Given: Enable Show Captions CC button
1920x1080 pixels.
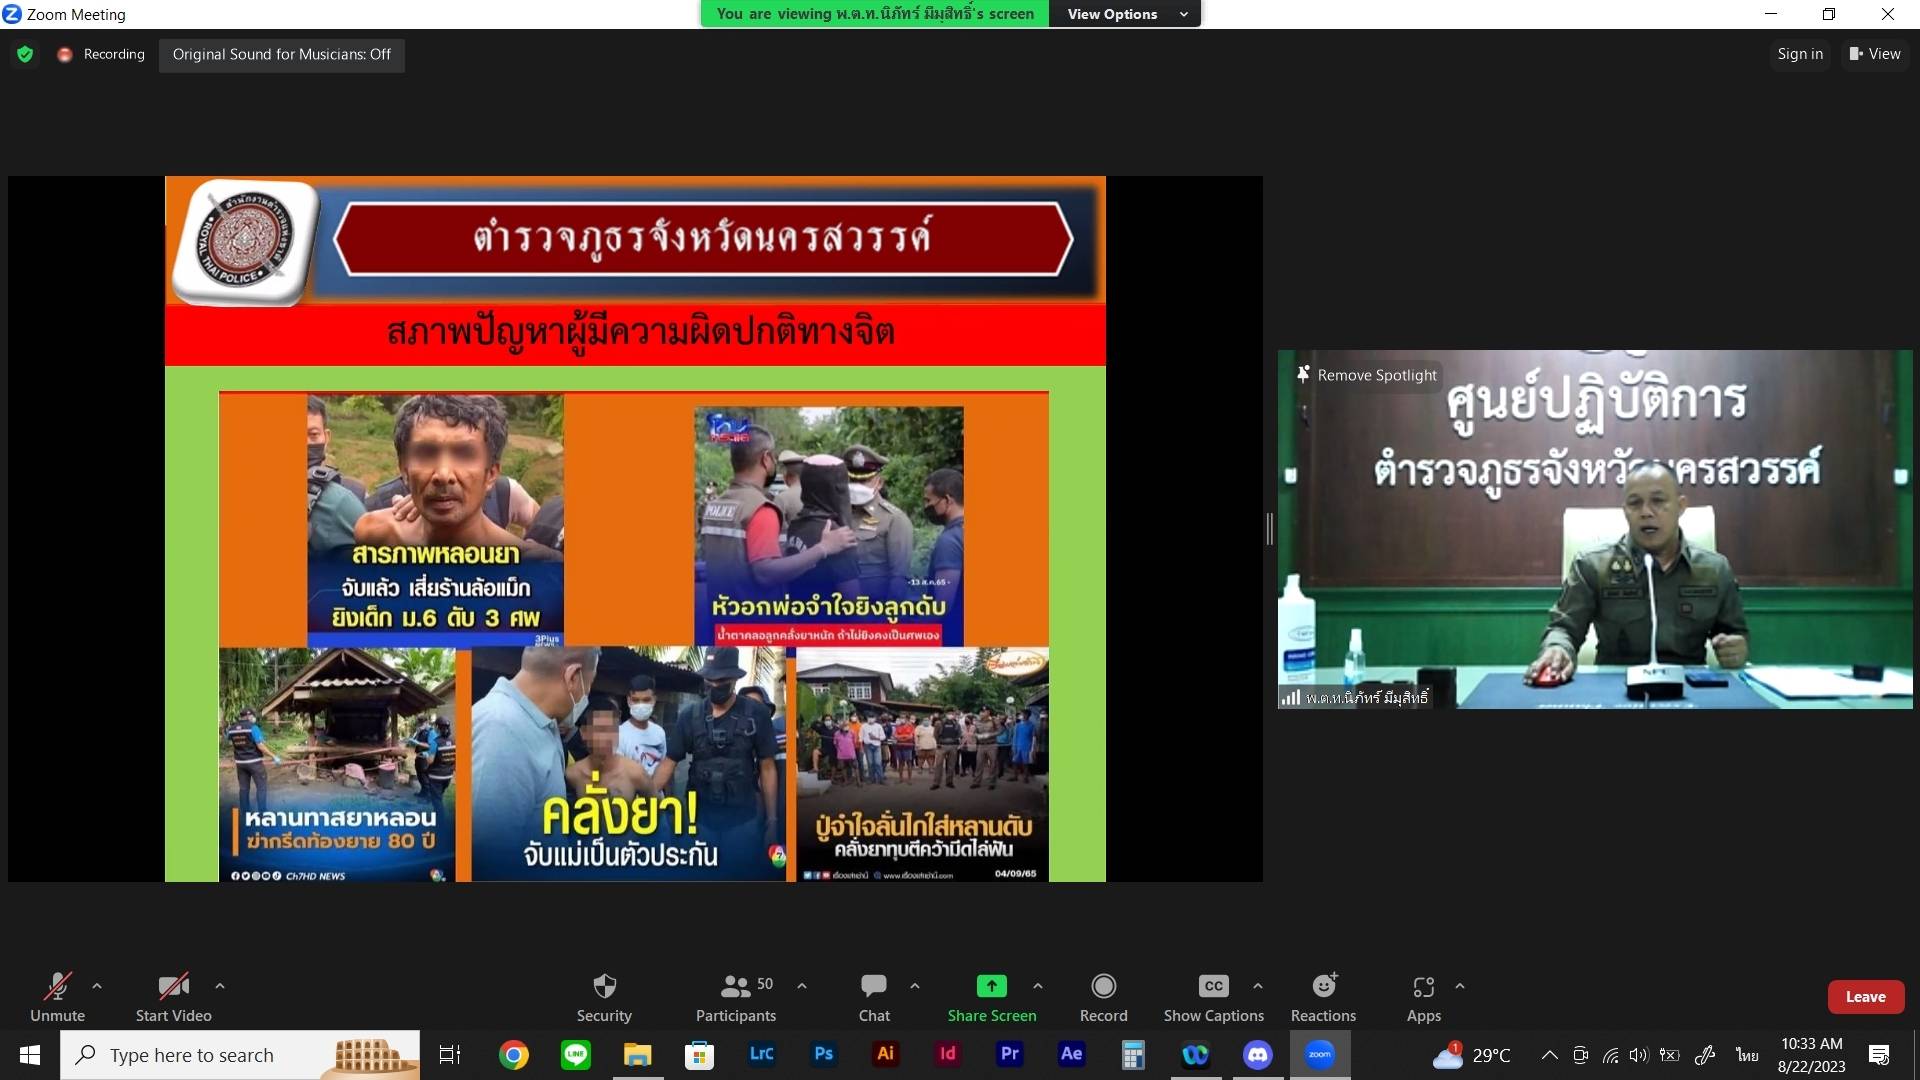Looking at the screenshot, I should tap(1213, 987).
